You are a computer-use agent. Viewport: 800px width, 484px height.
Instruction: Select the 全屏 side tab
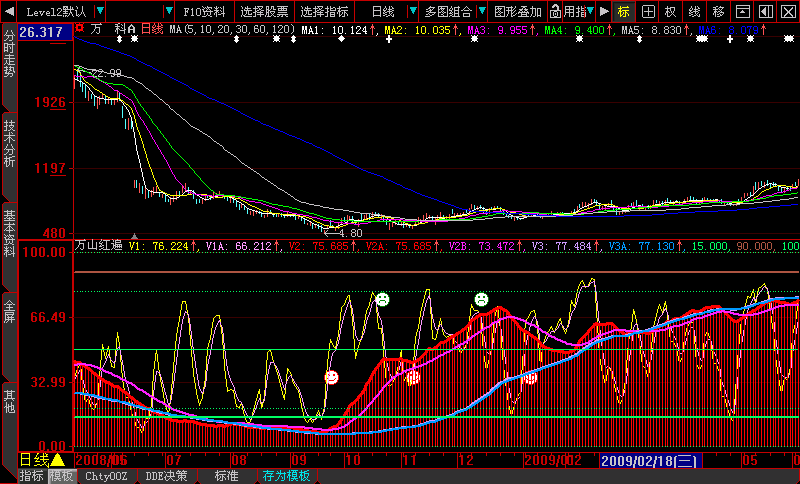(9, 312)
